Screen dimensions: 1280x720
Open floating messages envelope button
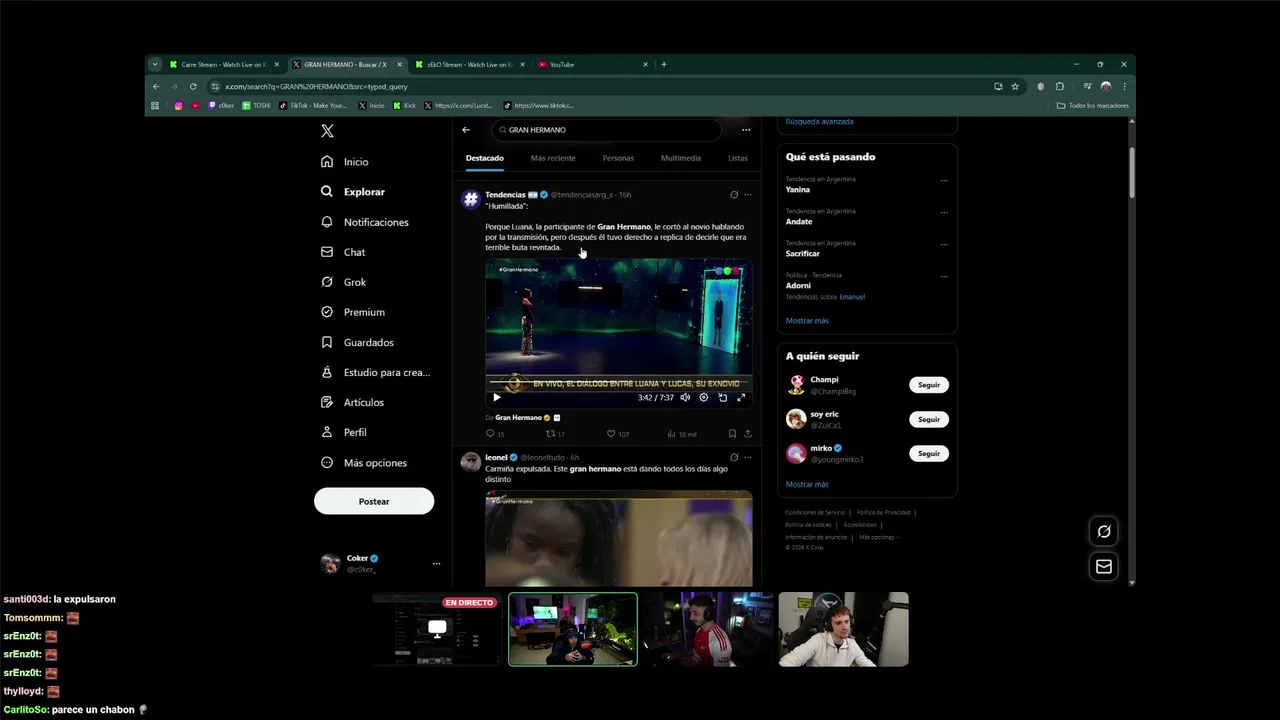point(1104,567)
